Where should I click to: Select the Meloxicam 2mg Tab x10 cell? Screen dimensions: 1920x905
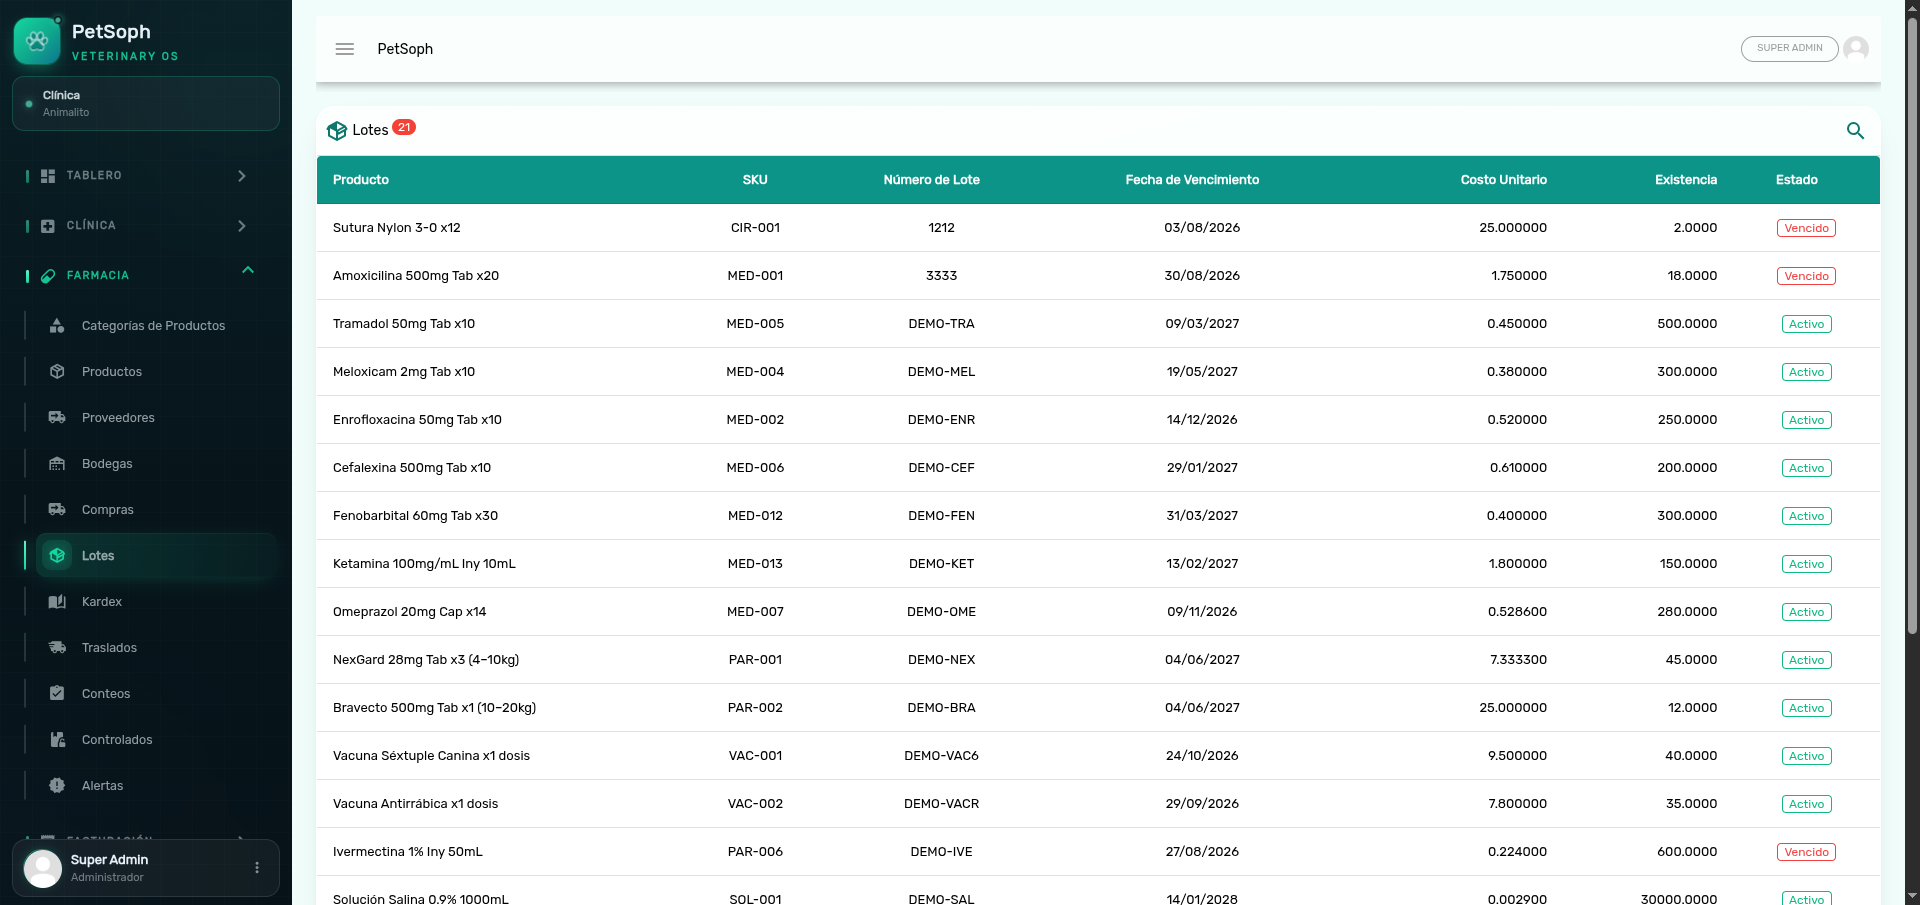coord(404,372)
